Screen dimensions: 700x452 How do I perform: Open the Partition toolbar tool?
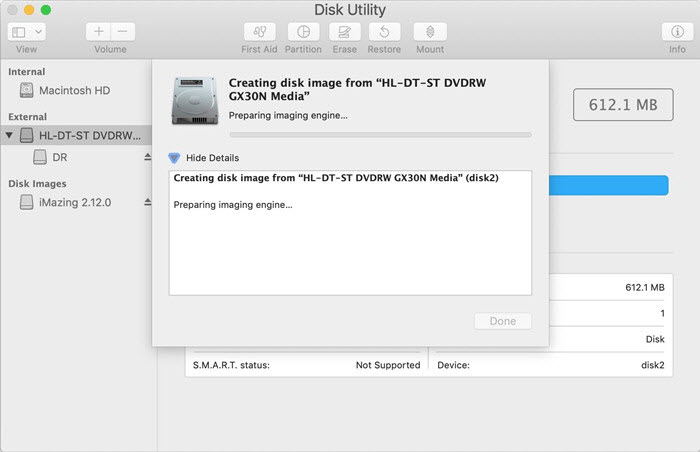[304, 32]
